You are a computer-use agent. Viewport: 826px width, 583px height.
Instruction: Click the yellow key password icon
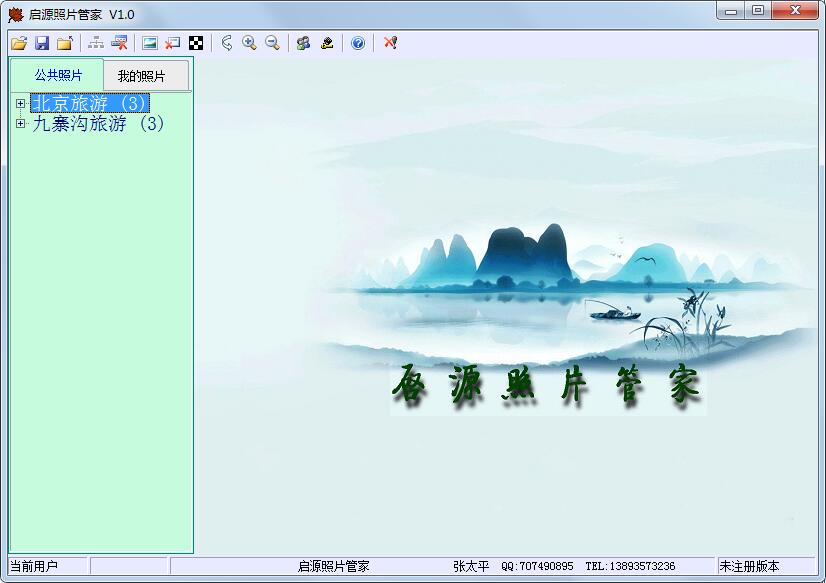coord(327,43)
